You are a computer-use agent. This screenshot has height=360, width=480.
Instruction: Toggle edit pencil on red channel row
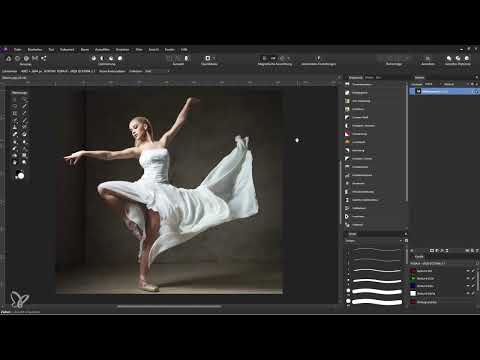tap(473, 271)
